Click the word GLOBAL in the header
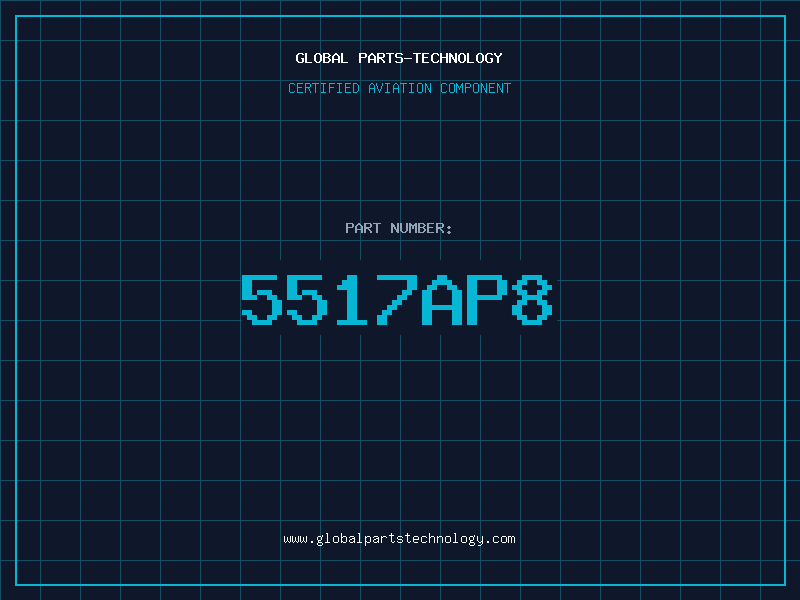Viewport: 800px width, 600px height. 321,58
